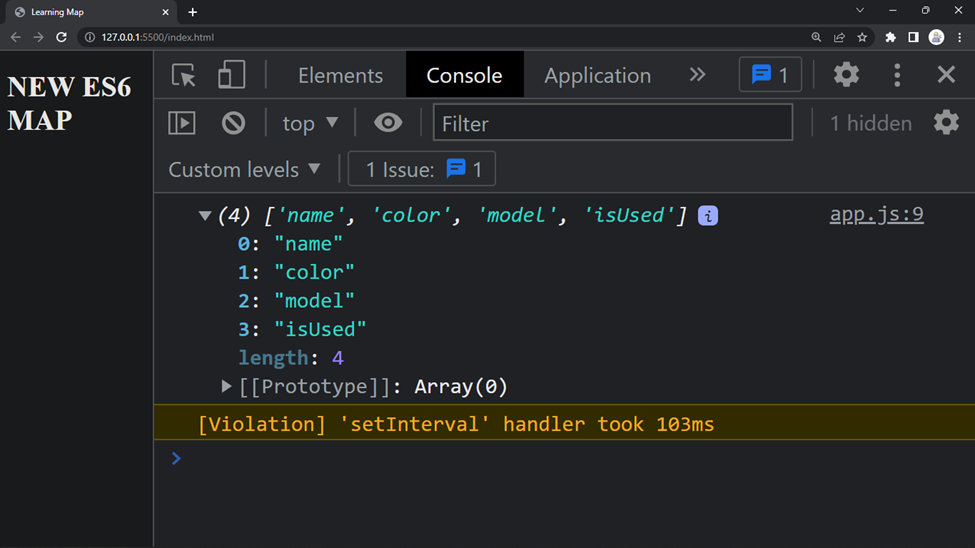Screen dimensions: 975x548
Task: Click the 1 Issue button
Action: [x=422, y=169]
